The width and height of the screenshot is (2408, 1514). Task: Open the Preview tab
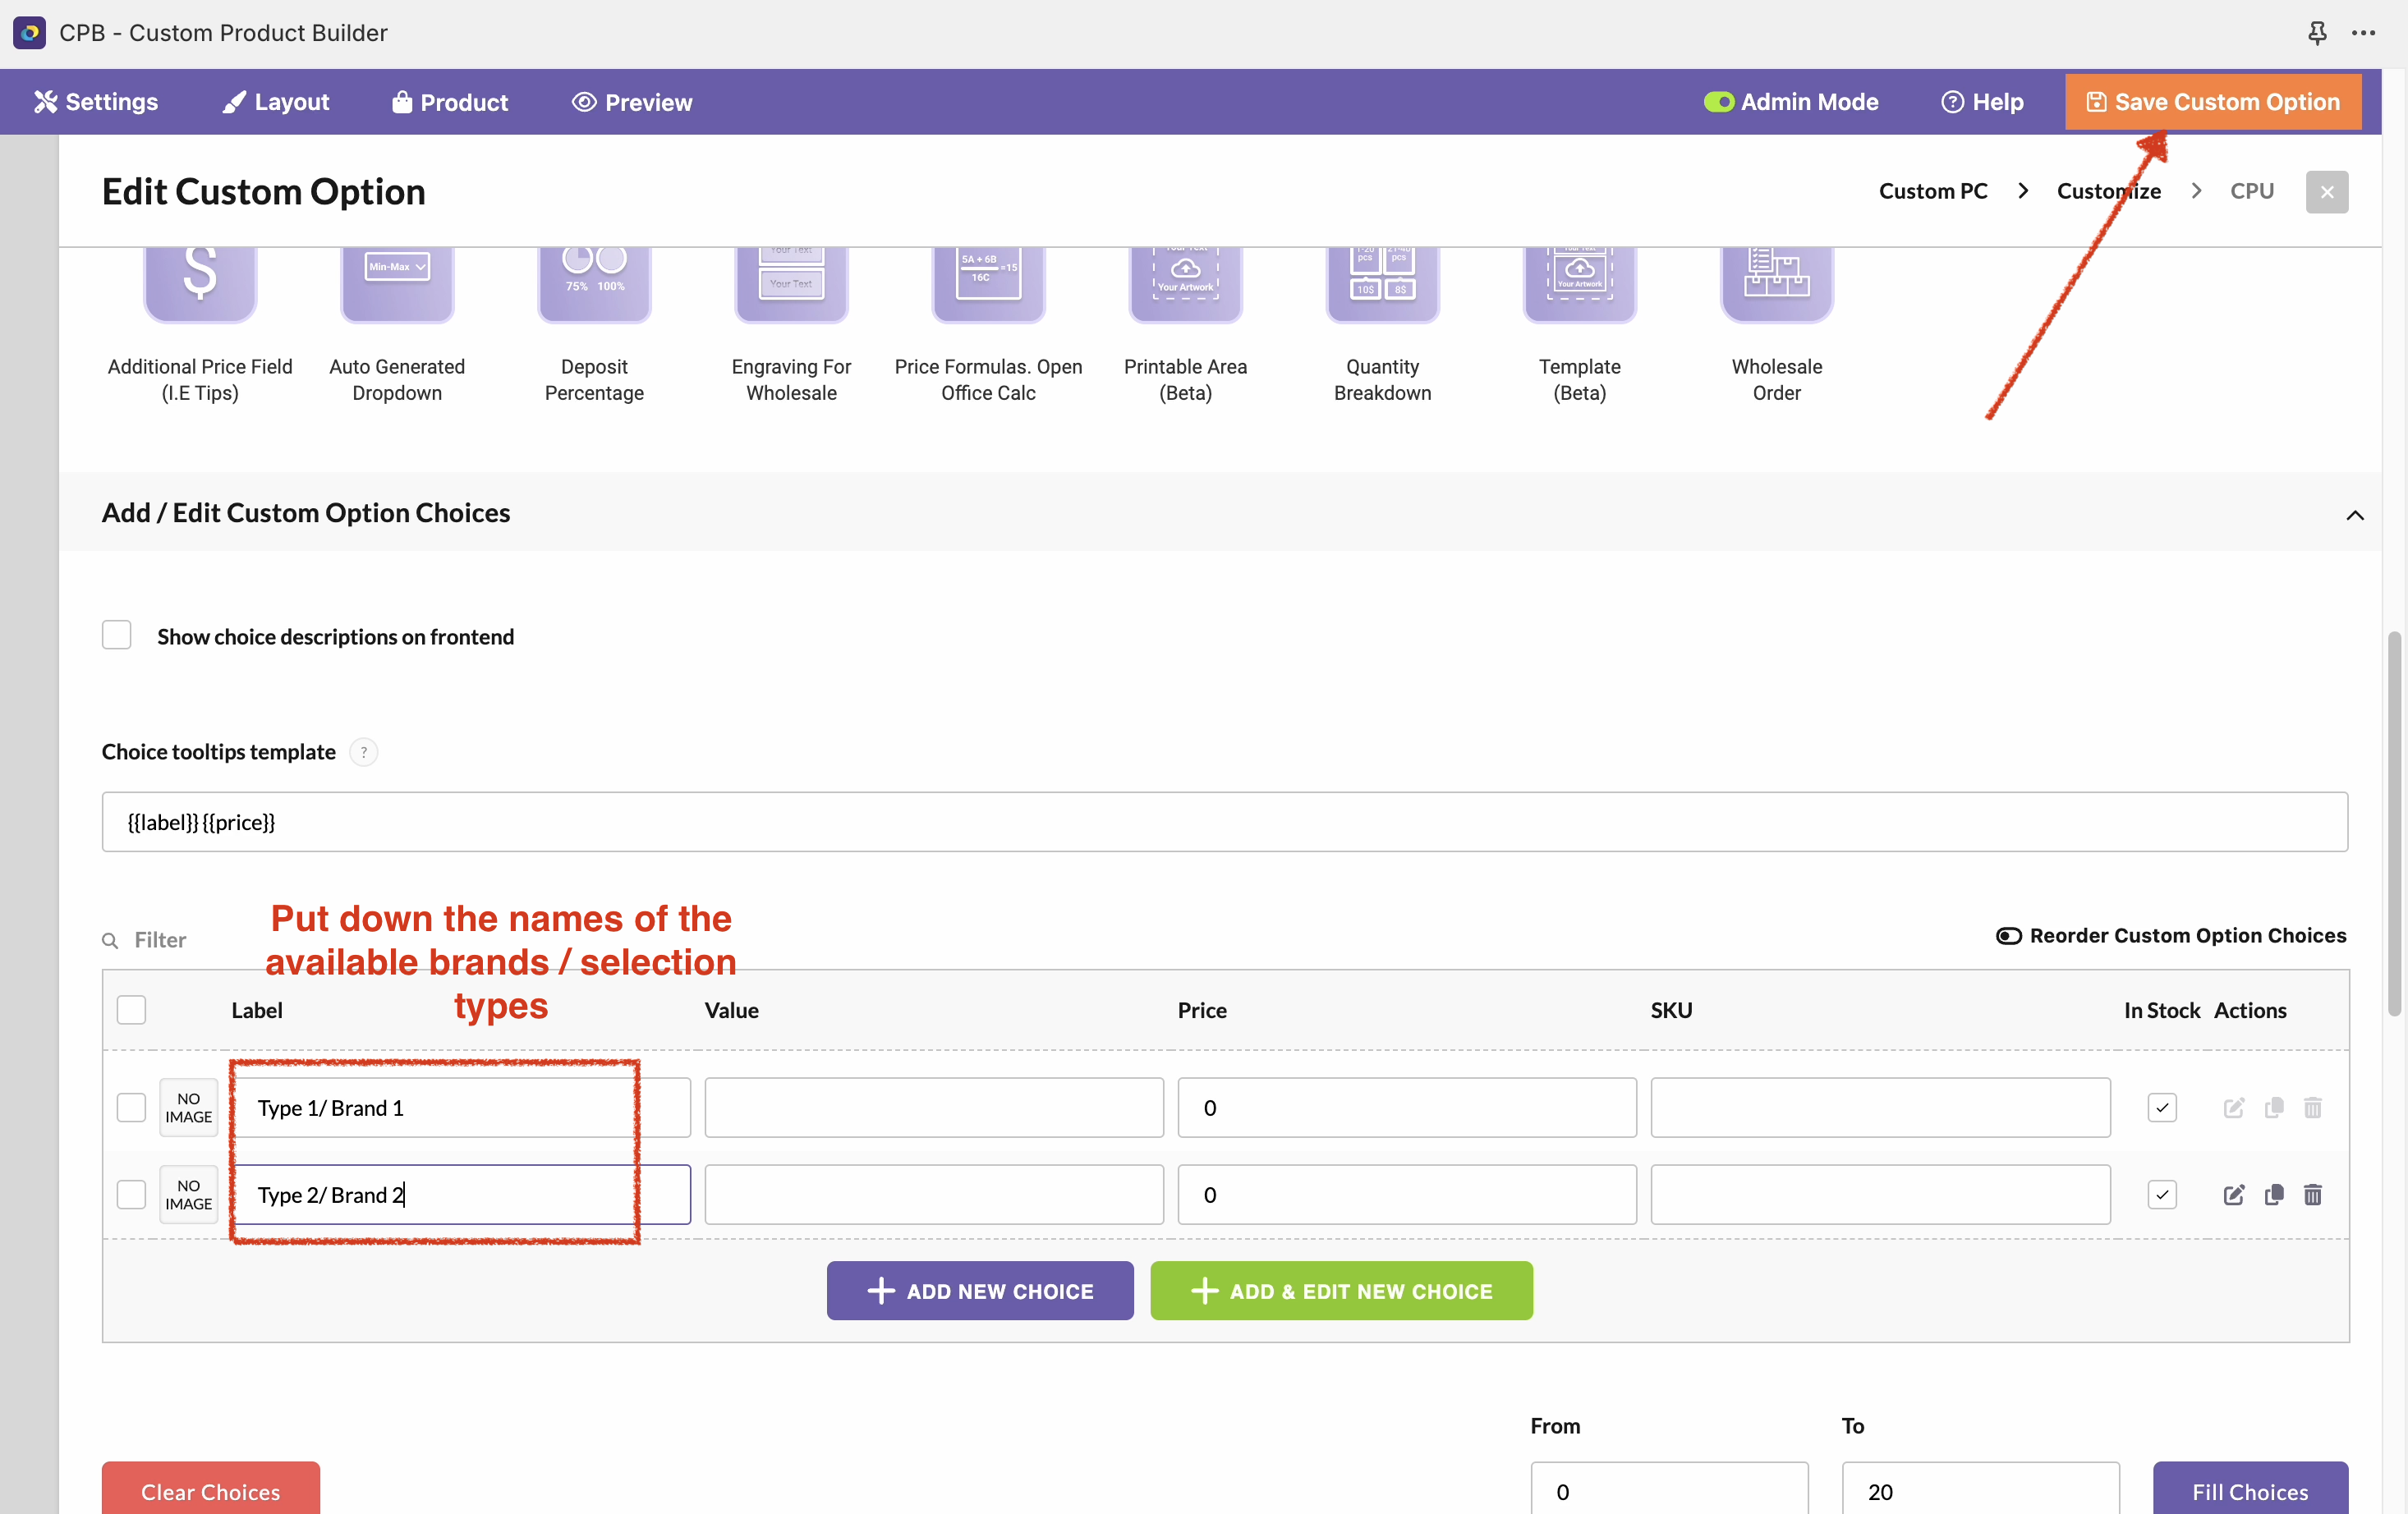click(x=632, y=102)
